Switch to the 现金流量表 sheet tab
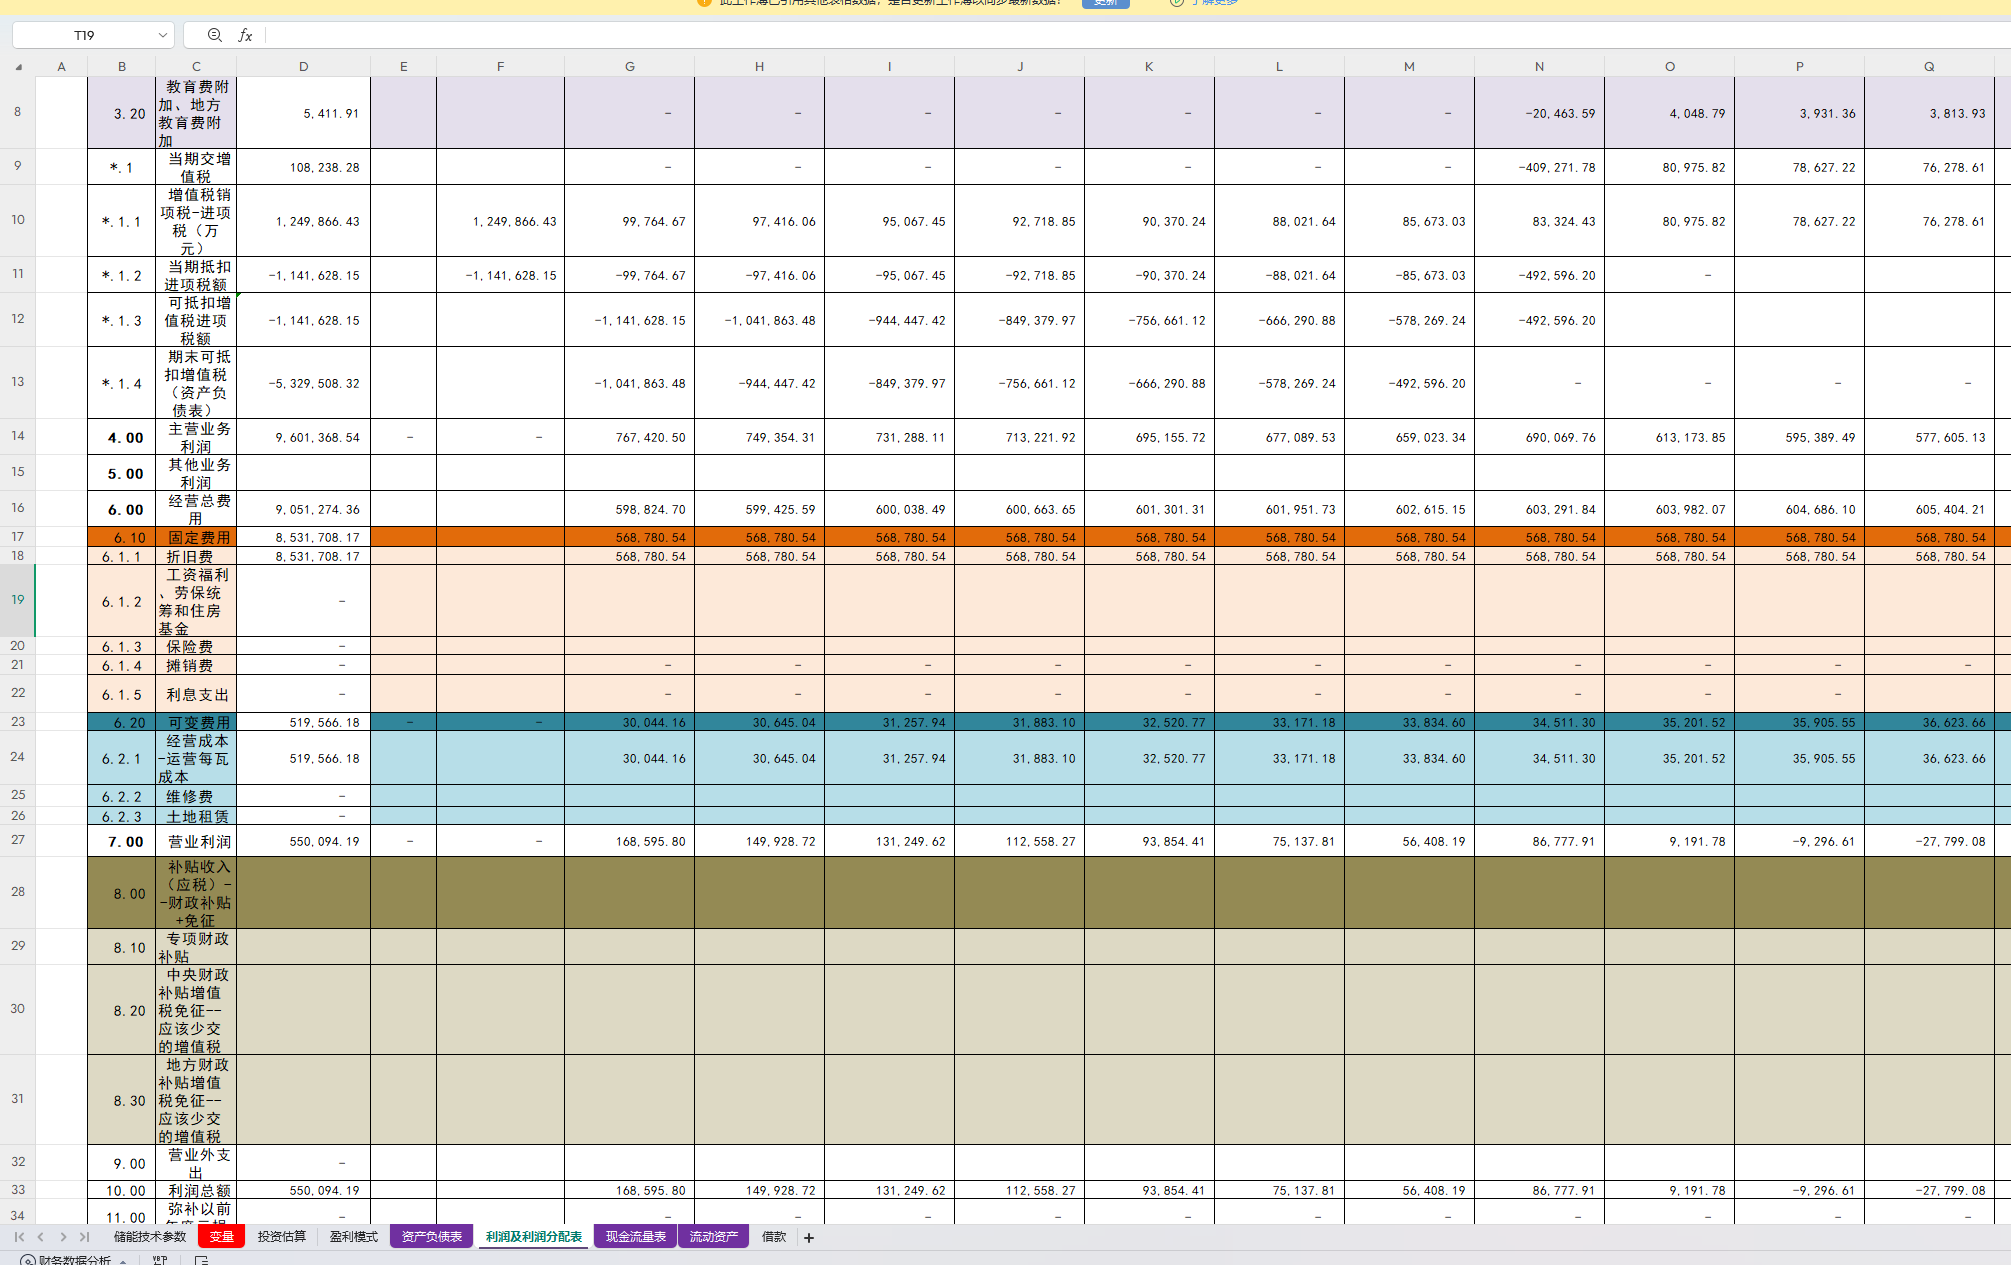 click(635, 1237)
